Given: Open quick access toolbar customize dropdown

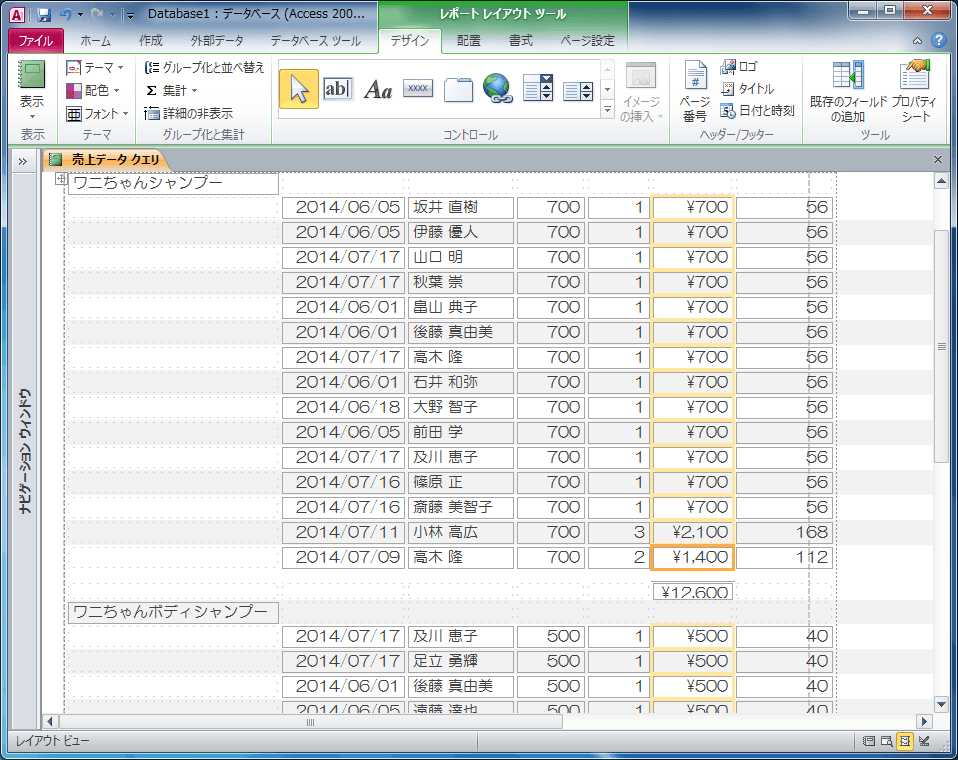Looking at the screenshot, I should pyautogui.click(x=130, y=15).
